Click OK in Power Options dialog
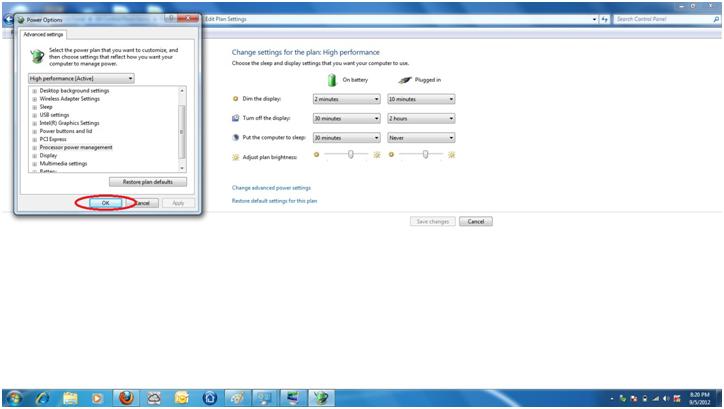The height and width of the screenshot is (409, 724). click(x=105, y=203)
